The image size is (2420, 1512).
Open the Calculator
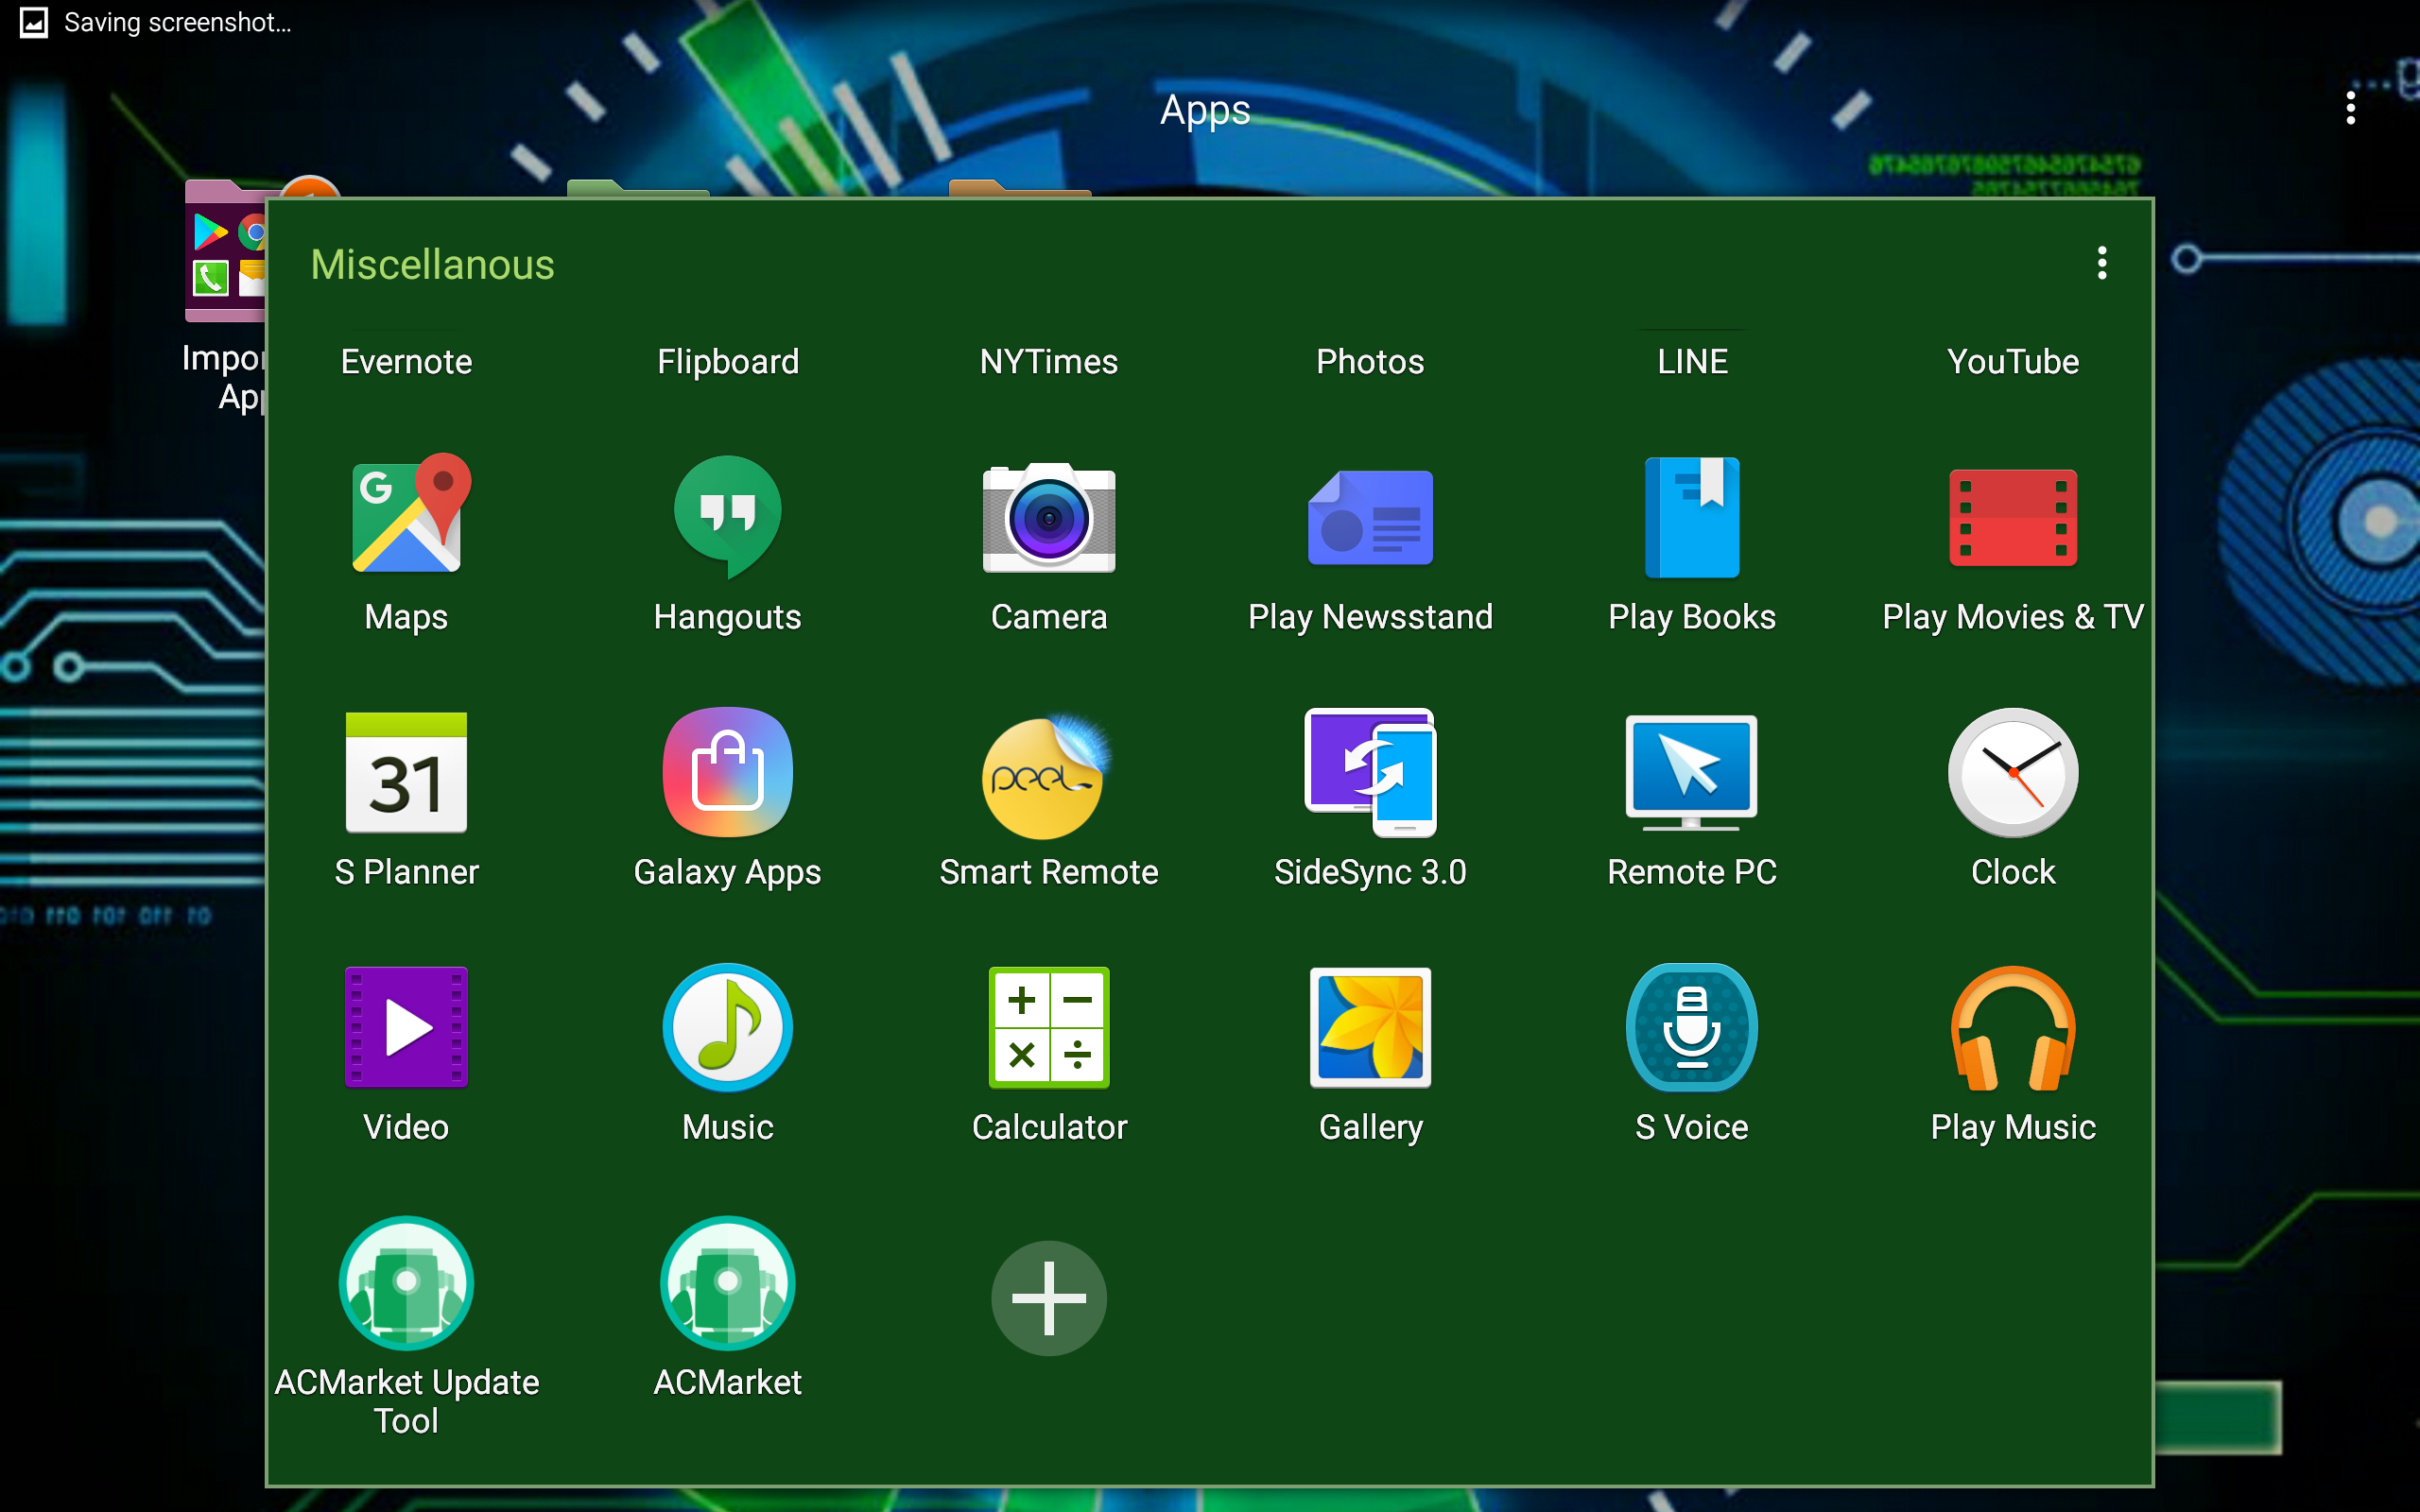click(1049, 1027)
